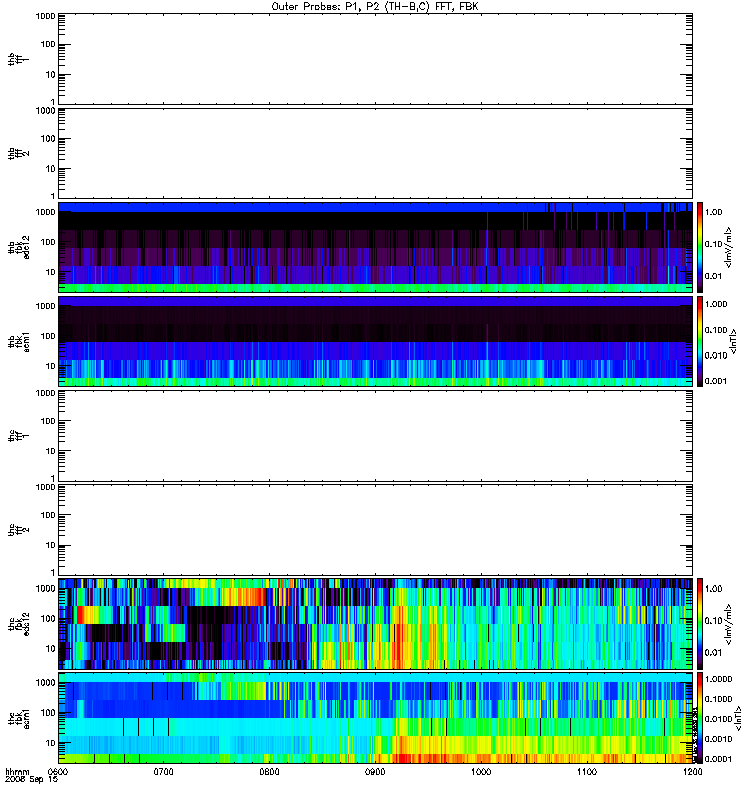Click the "thb fff 2" panel label

pos(18,154)
